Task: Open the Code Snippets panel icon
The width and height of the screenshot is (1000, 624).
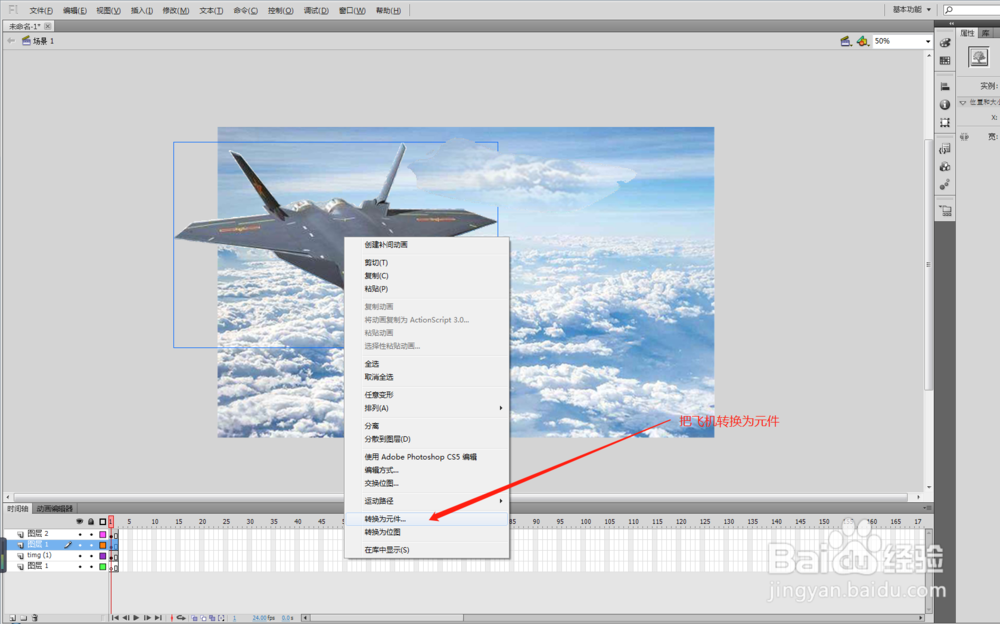Action: point(945,149)
